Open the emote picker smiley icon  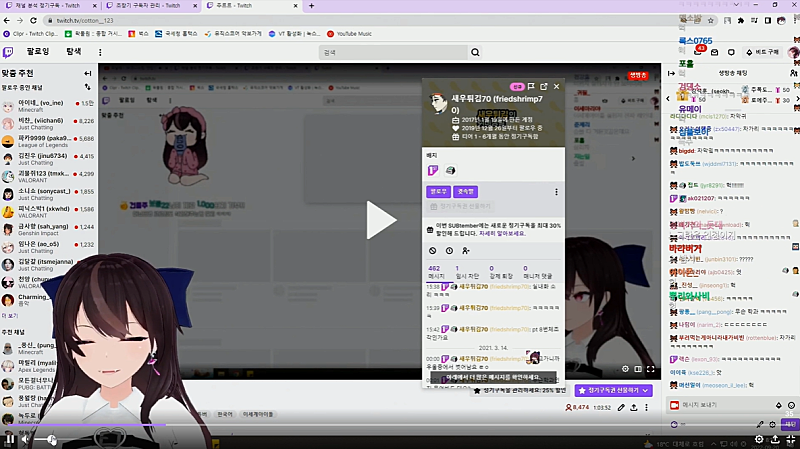(x=791, y=405)
